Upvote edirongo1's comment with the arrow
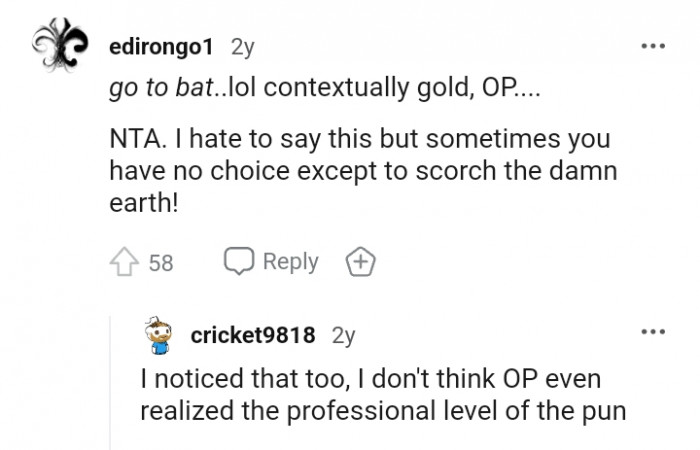 pos(123,263)
